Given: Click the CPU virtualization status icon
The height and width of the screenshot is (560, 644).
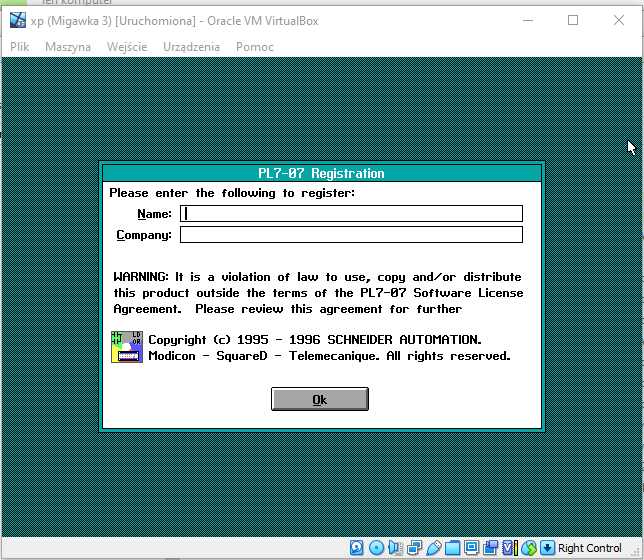Looking at the screenshot, I should (510, 547).
